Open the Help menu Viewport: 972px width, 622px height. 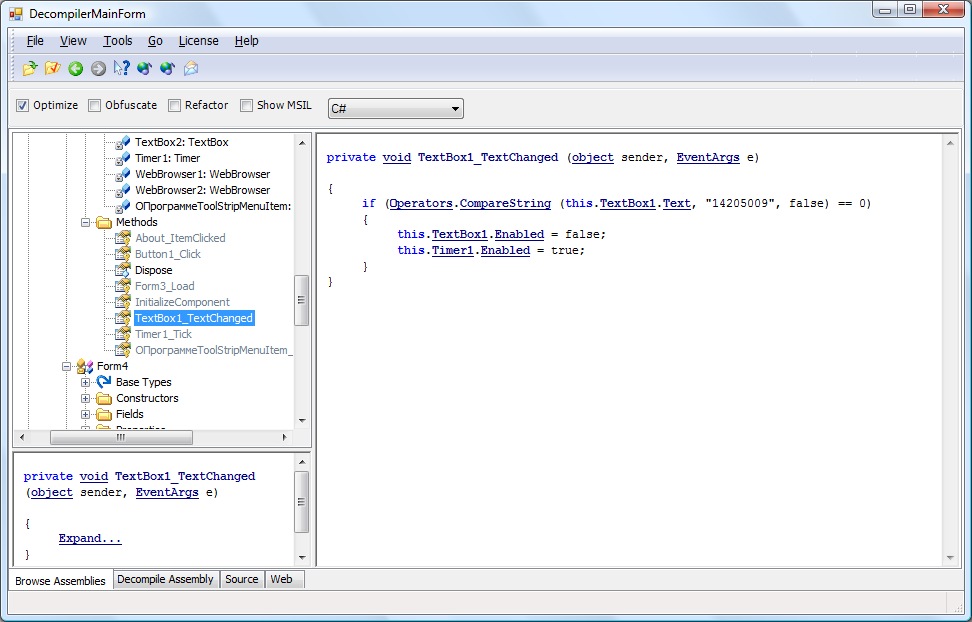point(246,41)
